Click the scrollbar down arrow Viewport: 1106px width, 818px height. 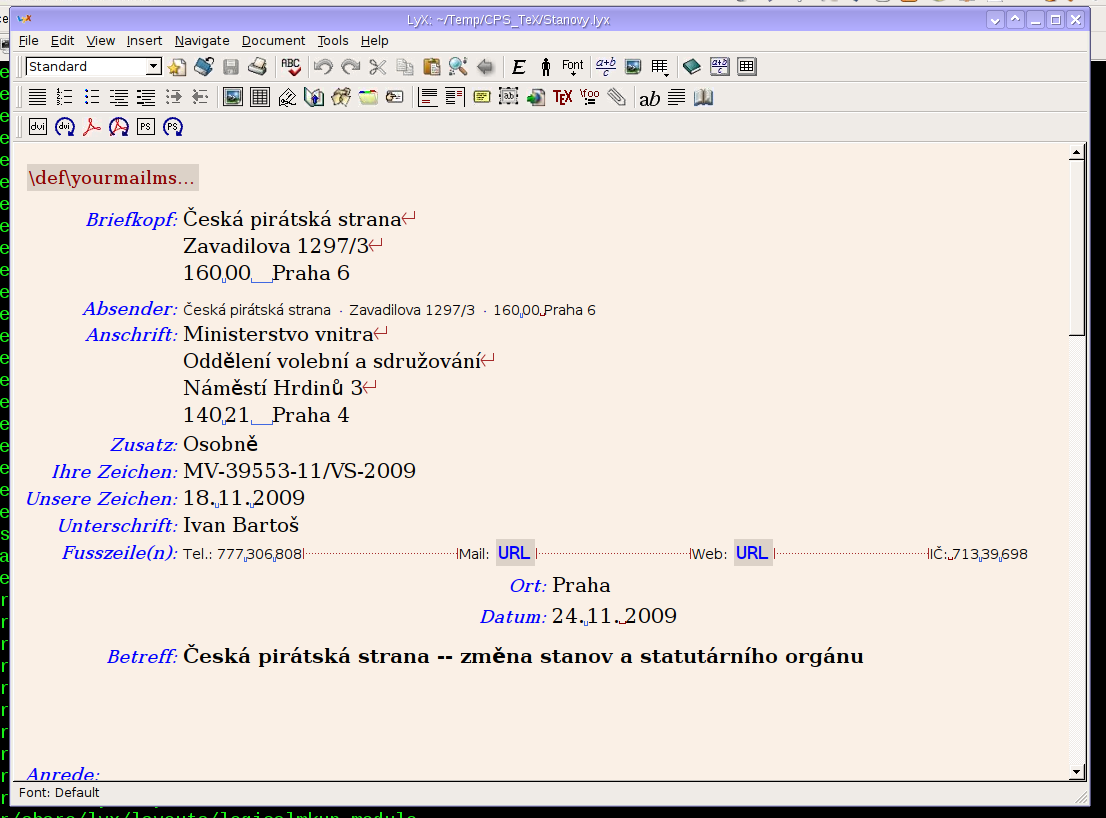pyautogui.click(x=1076, y=771)
